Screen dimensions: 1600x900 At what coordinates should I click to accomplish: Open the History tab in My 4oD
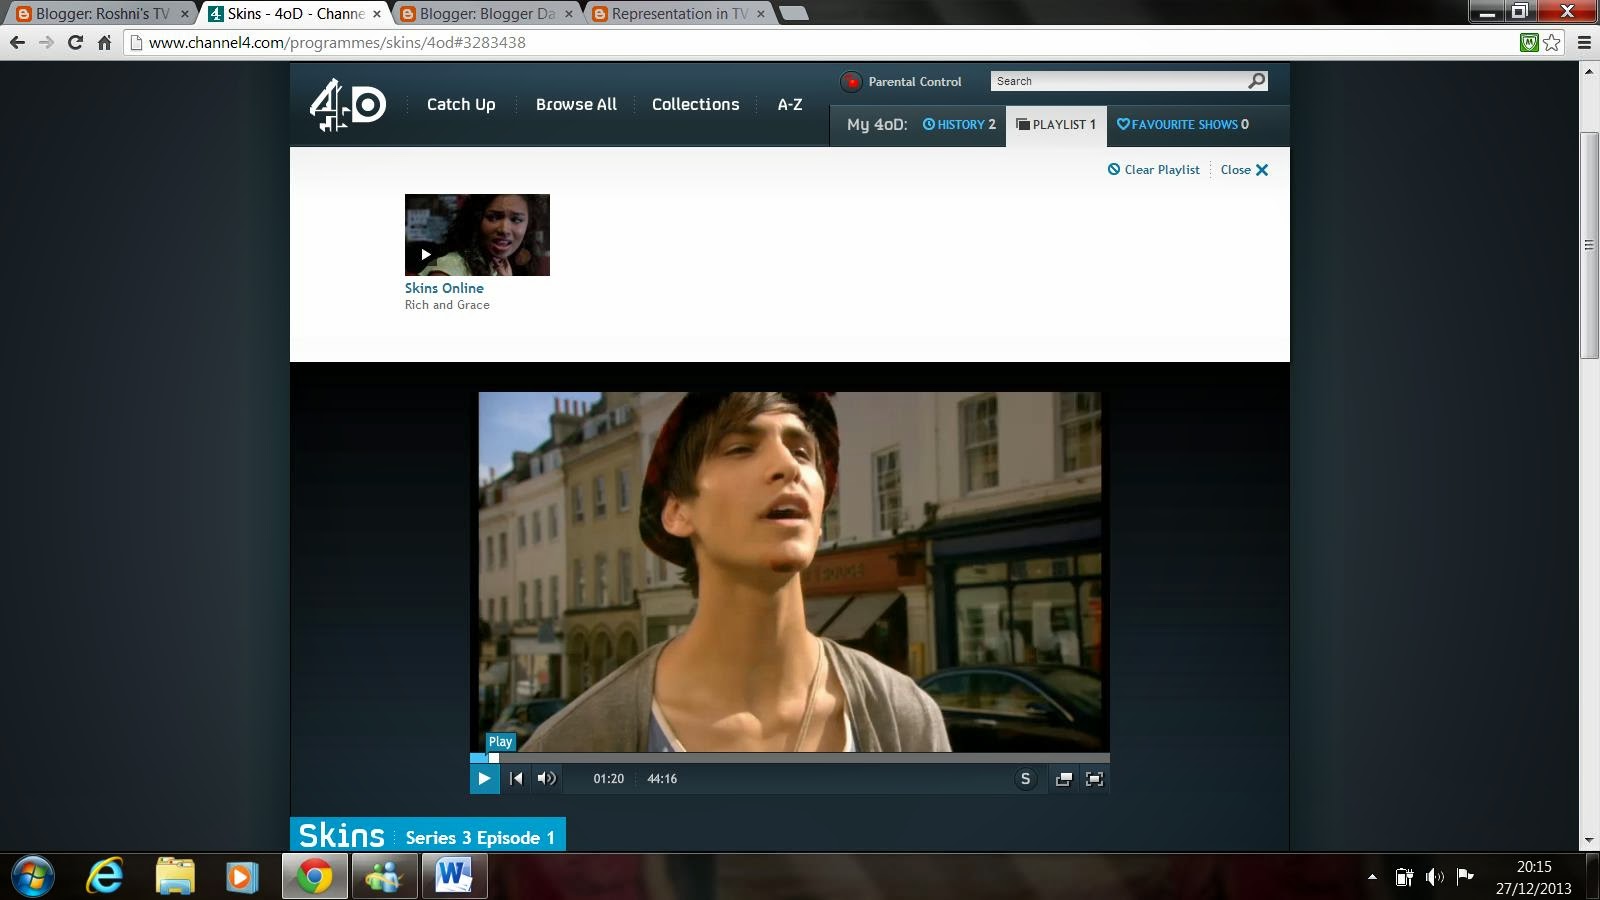[959, 125]
